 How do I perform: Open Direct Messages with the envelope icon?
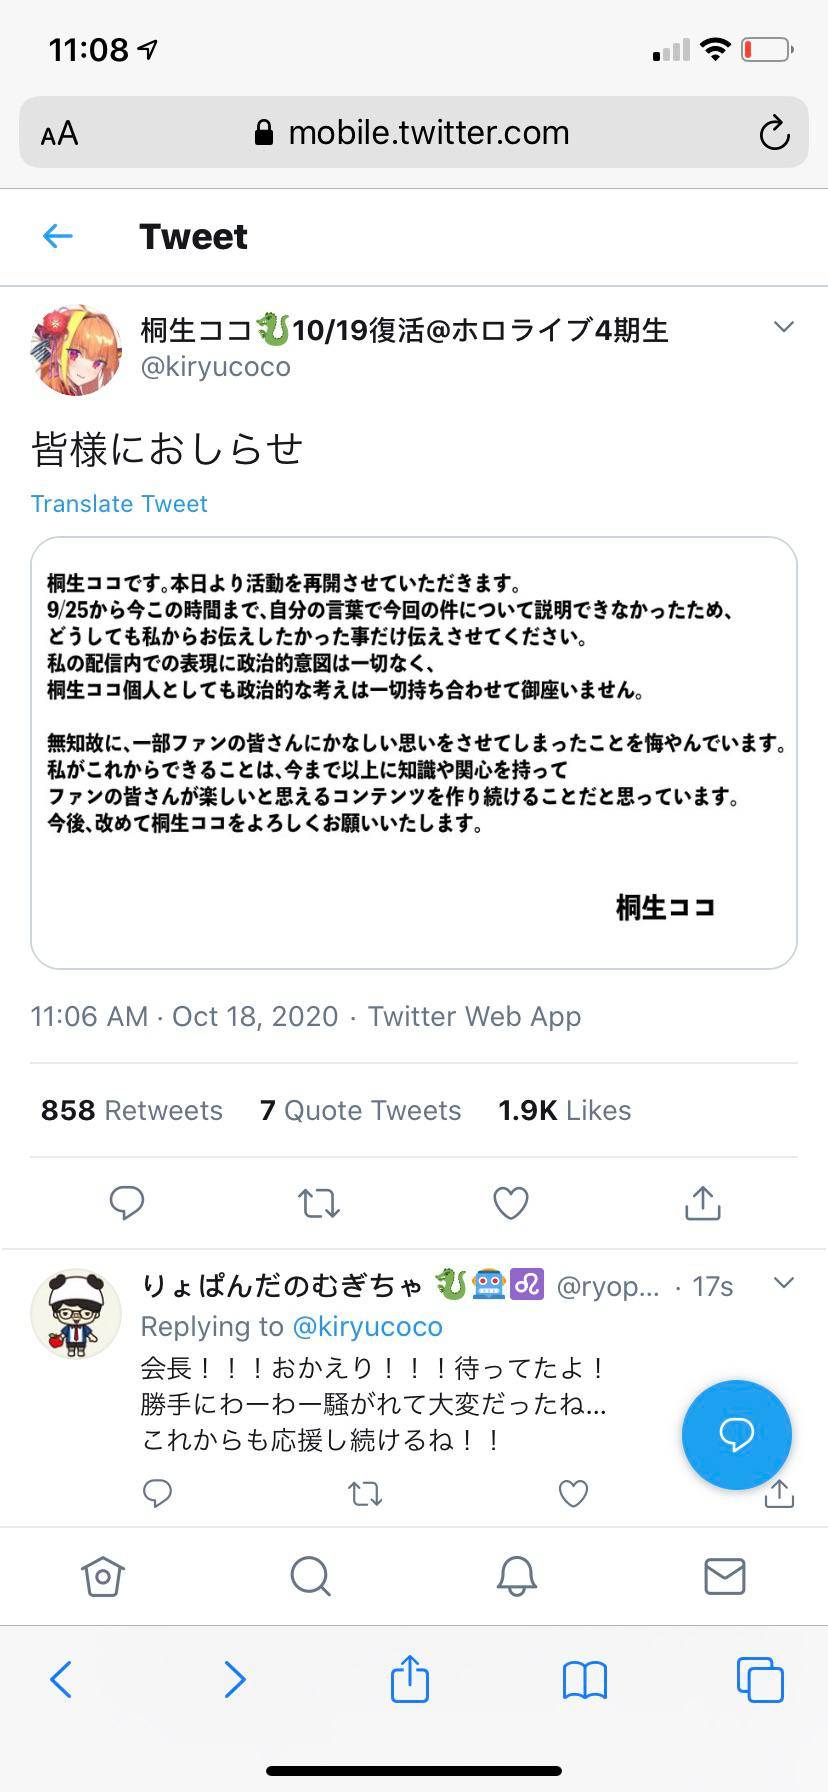[x=724, y=1576]
